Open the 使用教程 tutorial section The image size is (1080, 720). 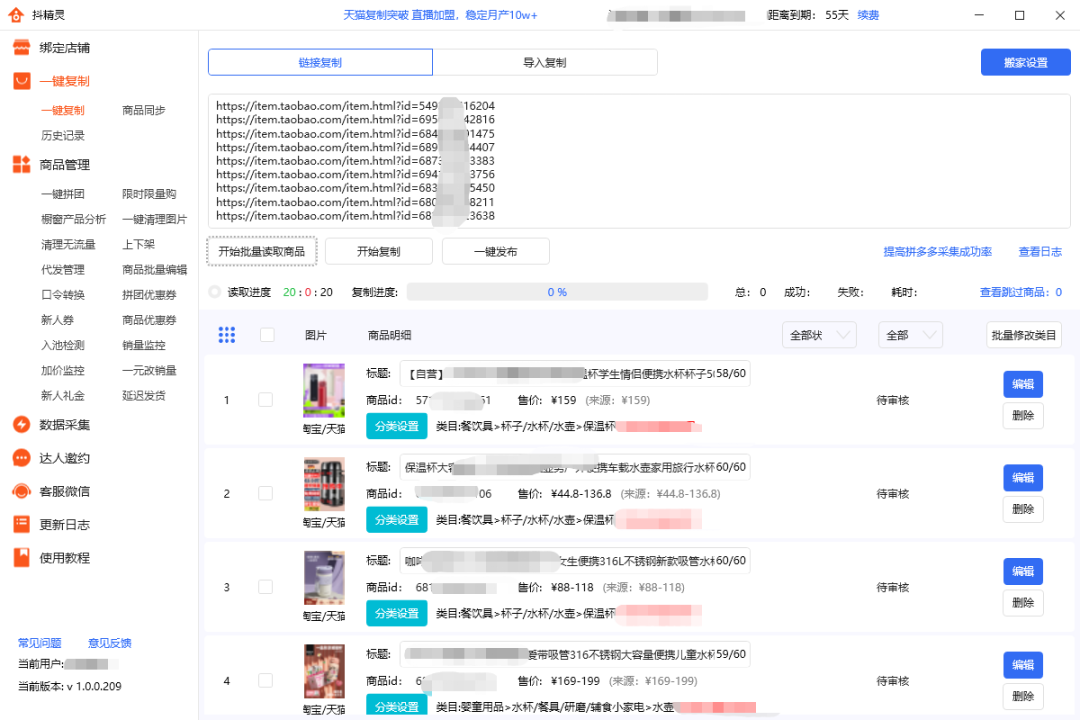pyautogui.click(x=65, y=556)
